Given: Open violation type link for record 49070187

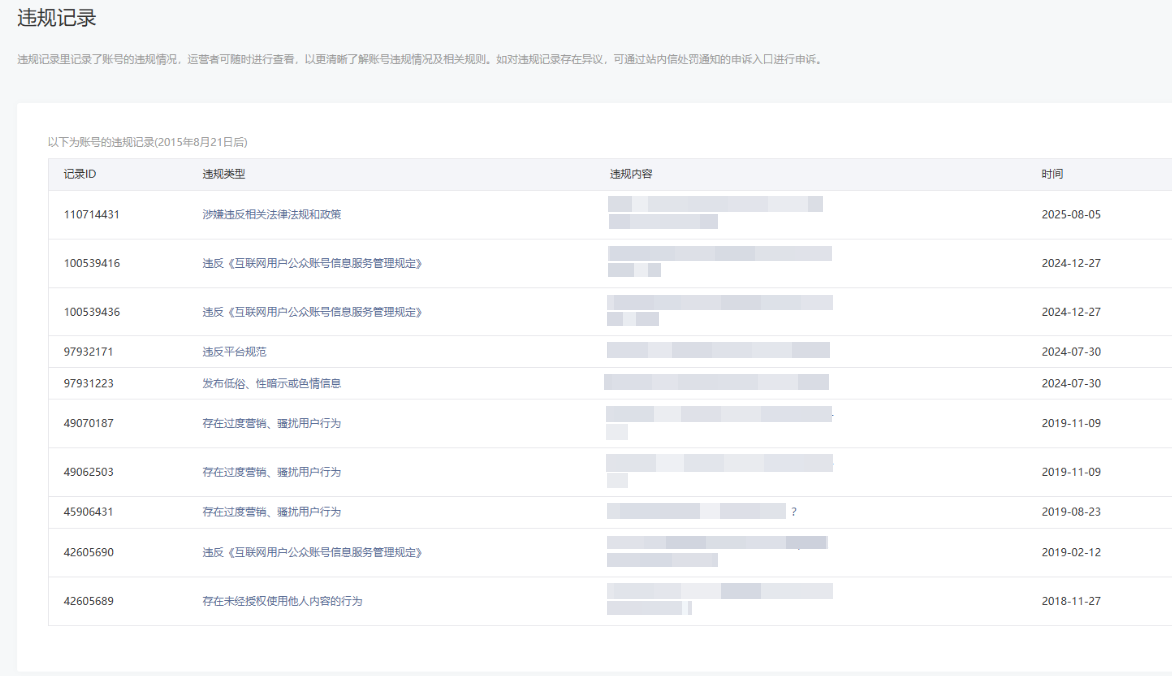Looking at the screenshot, I should point(271,424).
